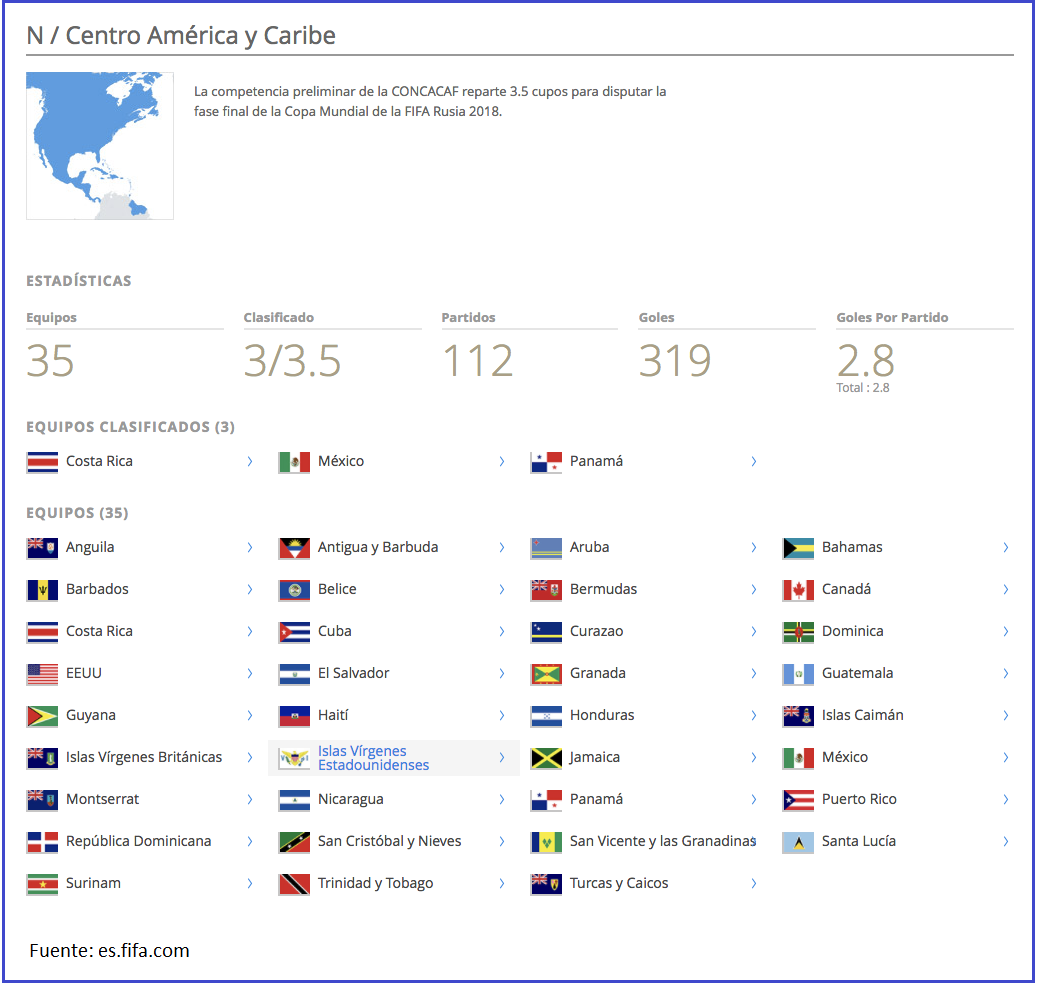Open the Bahamas flag icon
Screen dimensions: 1038x988
click(798, 548)
